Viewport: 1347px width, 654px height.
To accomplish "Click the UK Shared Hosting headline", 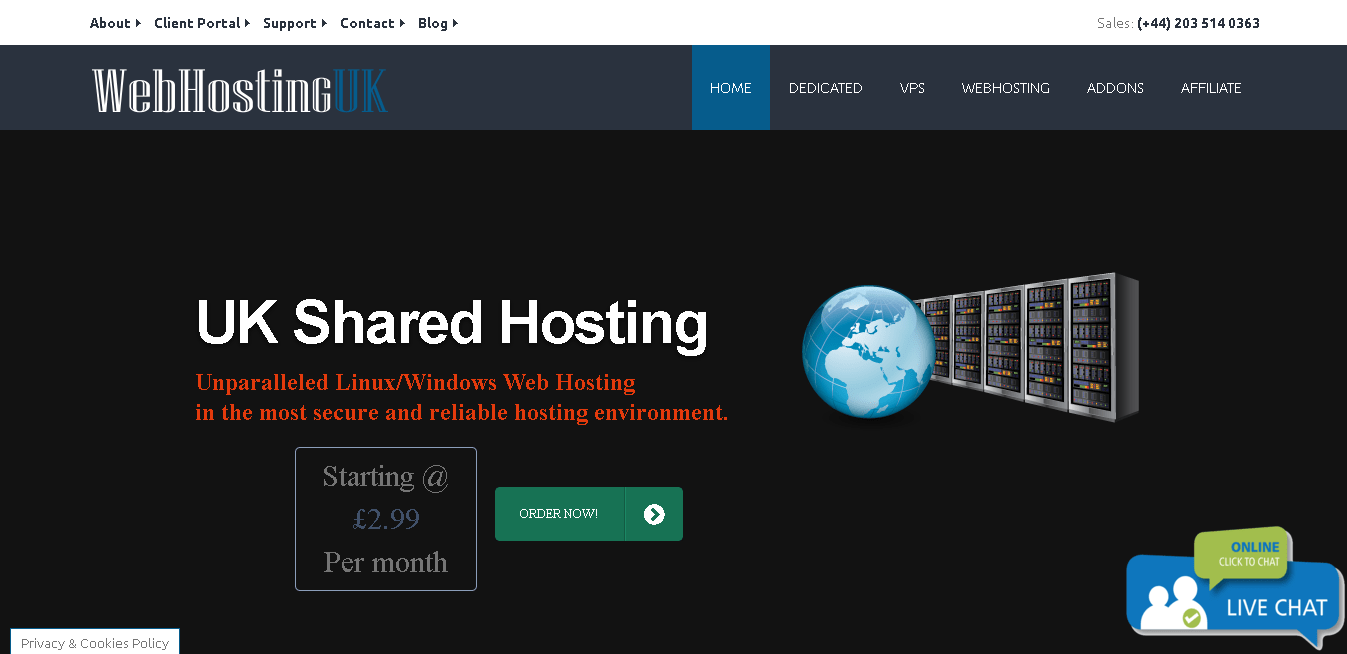I will 452,324.
